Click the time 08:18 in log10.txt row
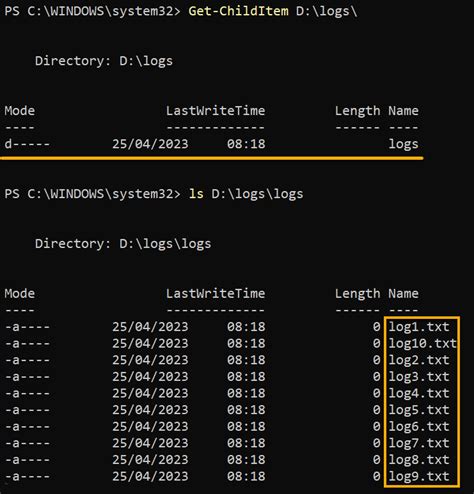The width and height of the screenshot is (474, 494). coord(246,344)
